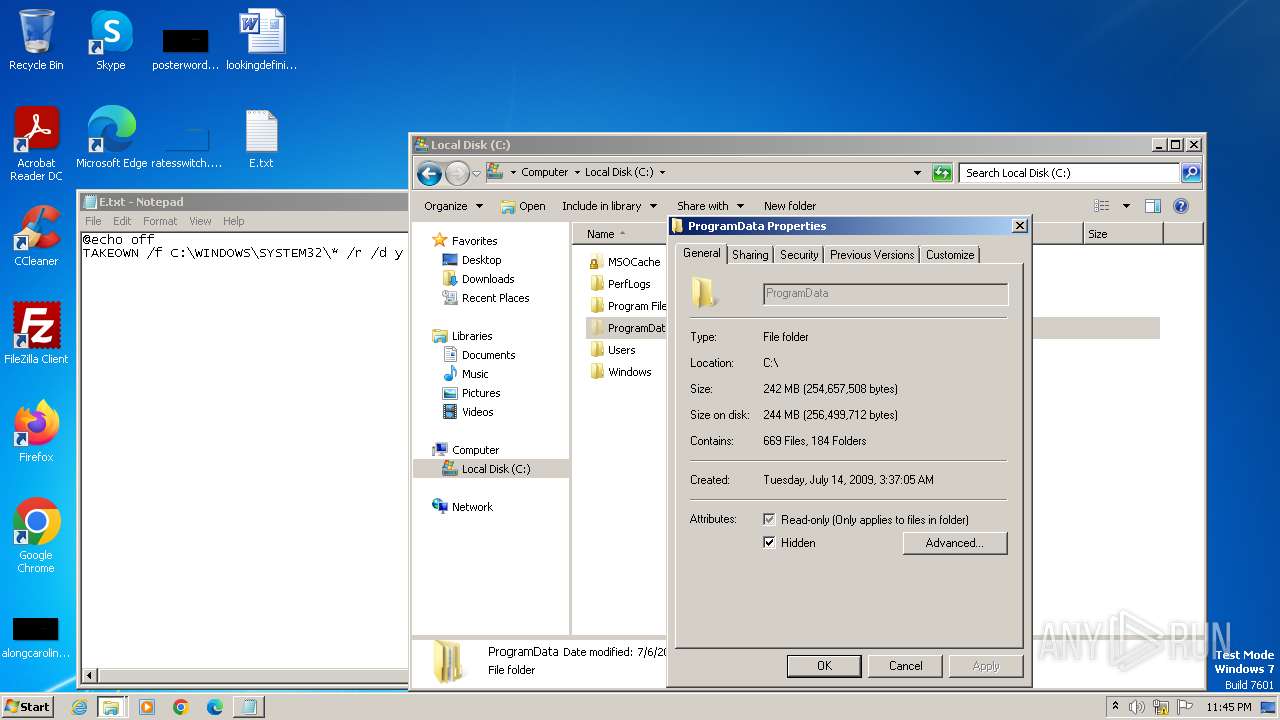Show hidden tray icons arrow
This screenshot has width=1280, height=720.
click(1115, 707)
